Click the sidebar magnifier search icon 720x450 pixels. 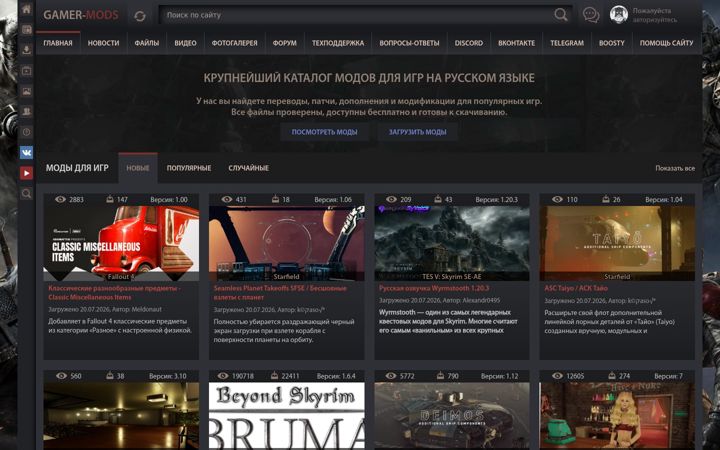click(26, 193)
